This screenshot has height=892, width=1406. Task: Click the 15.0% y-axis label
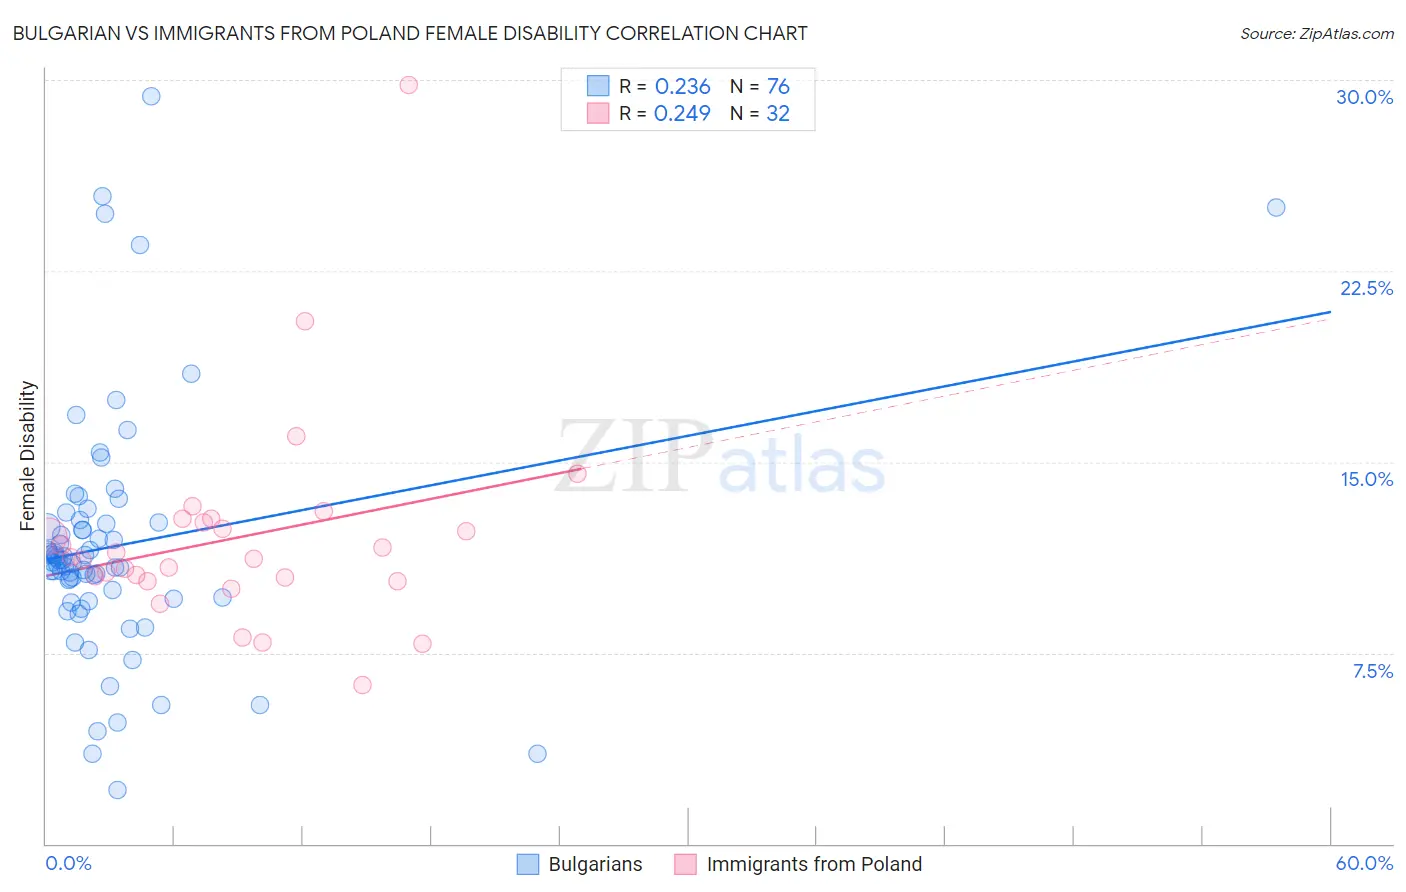1366,479
